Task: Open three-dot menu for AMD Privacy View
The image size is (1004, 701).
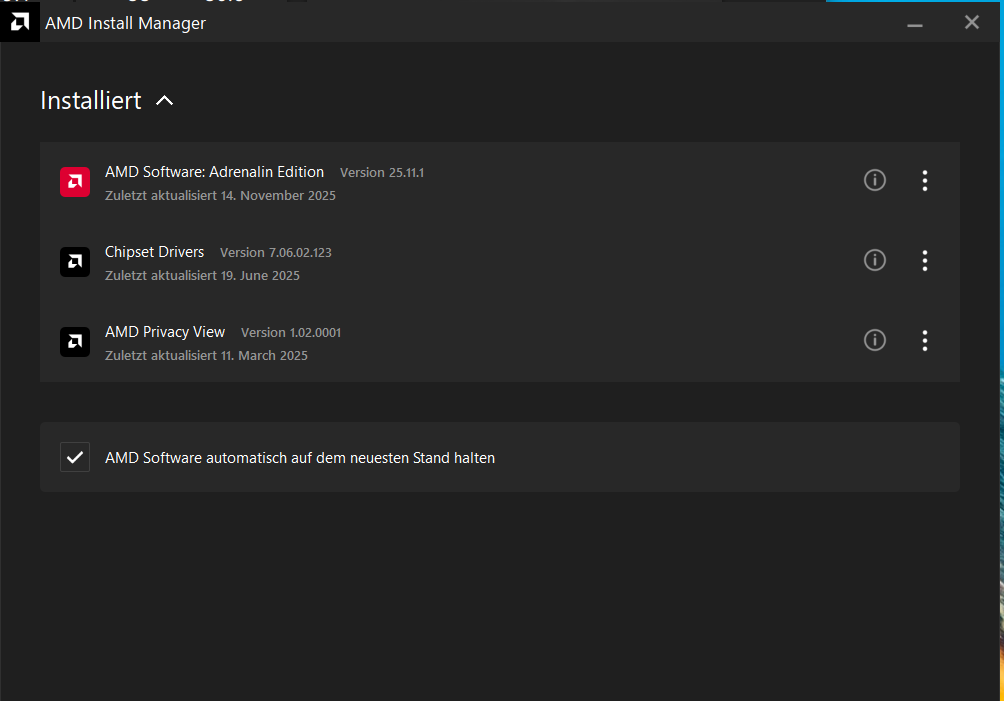Action: click(925, 341)
